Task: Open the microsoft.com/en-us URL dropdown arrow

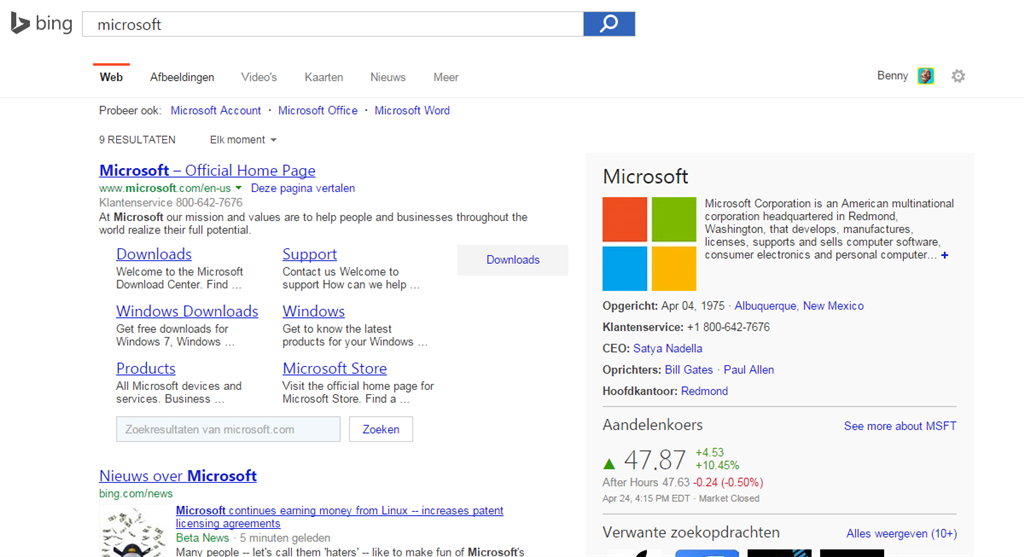Action: (x=238, y=188)
